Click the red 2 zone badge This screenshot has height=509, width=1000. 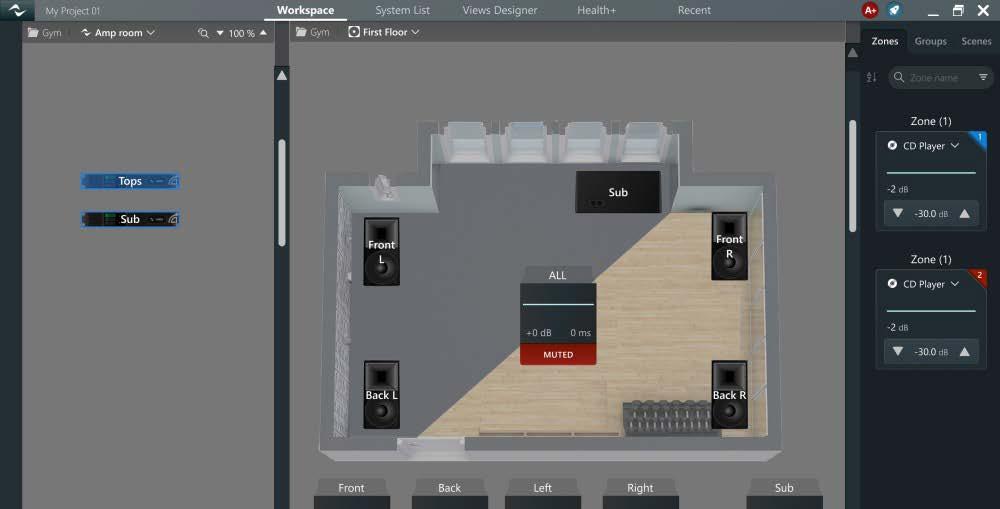[x=980, y=276]
